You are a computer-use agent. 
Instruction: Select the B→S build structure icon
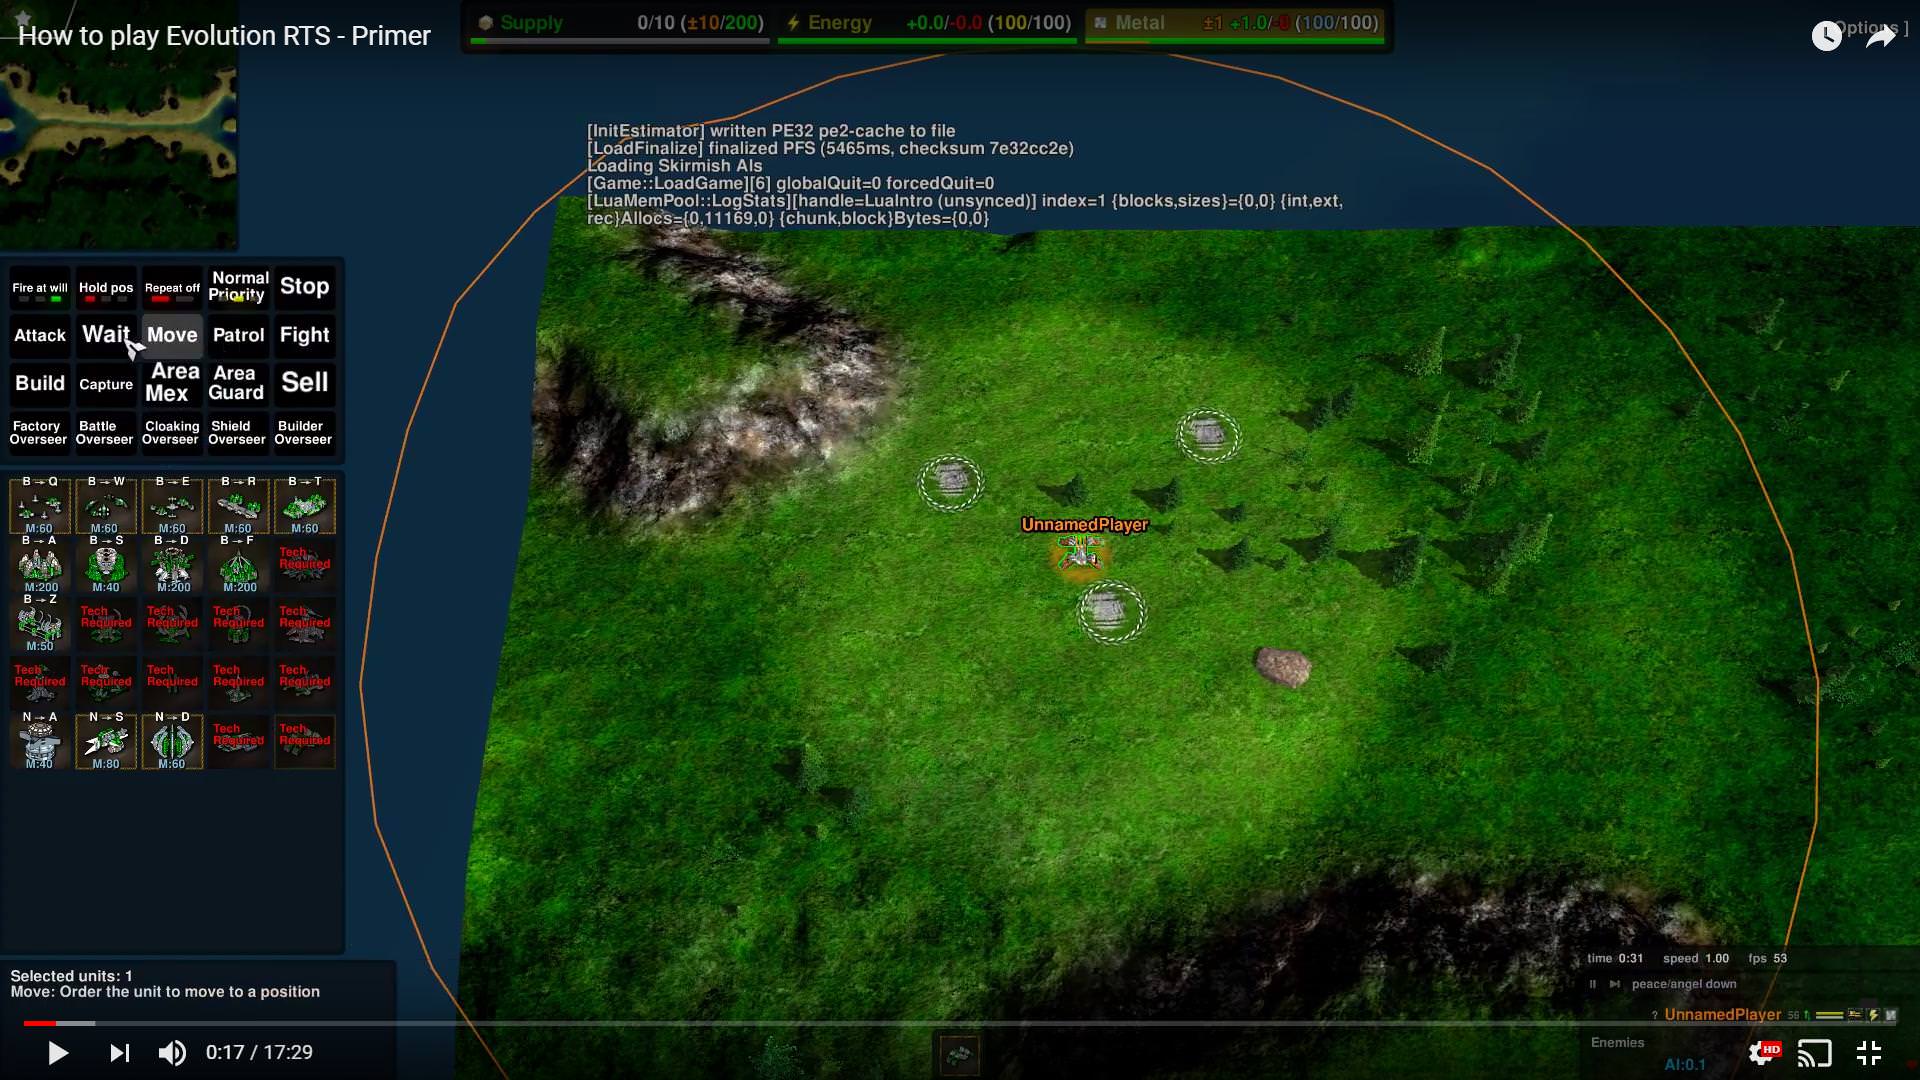105,565
